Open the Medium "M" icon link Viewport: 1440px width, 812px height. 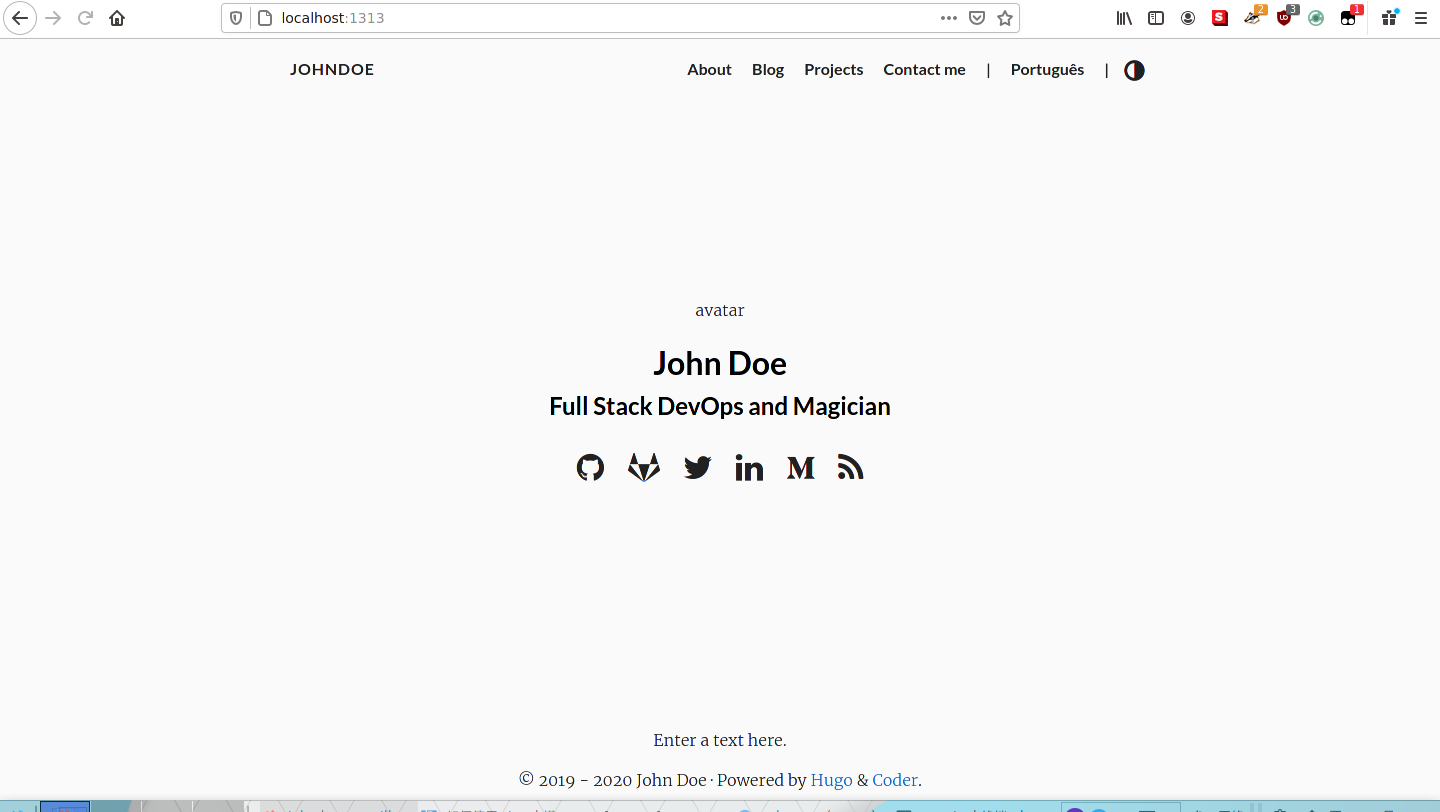800,467
